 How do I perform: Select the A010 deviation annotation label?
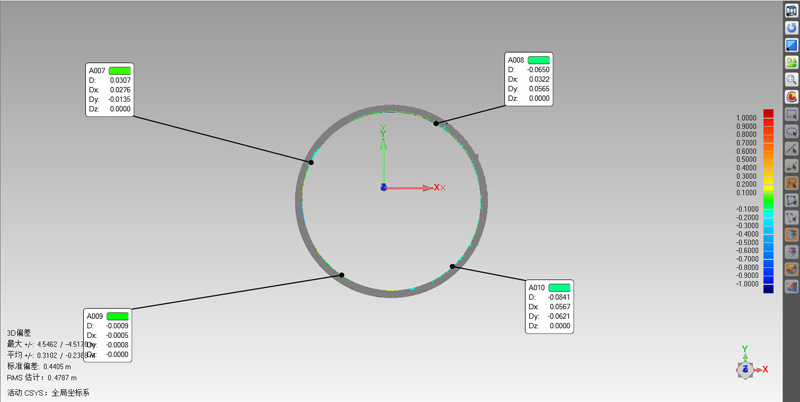tap(537, 288)
